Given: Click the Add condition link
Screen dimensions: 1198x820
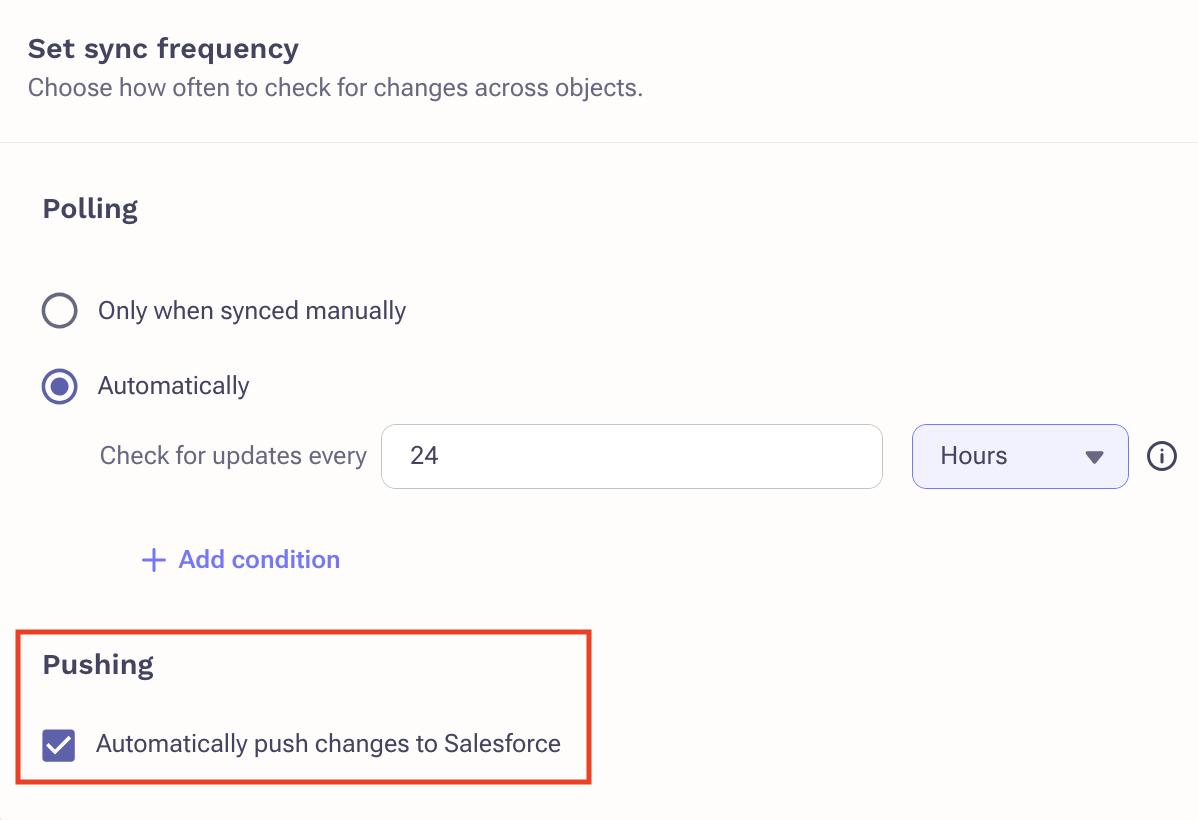Looking at the screenshot, I should [x=241, y=560].
